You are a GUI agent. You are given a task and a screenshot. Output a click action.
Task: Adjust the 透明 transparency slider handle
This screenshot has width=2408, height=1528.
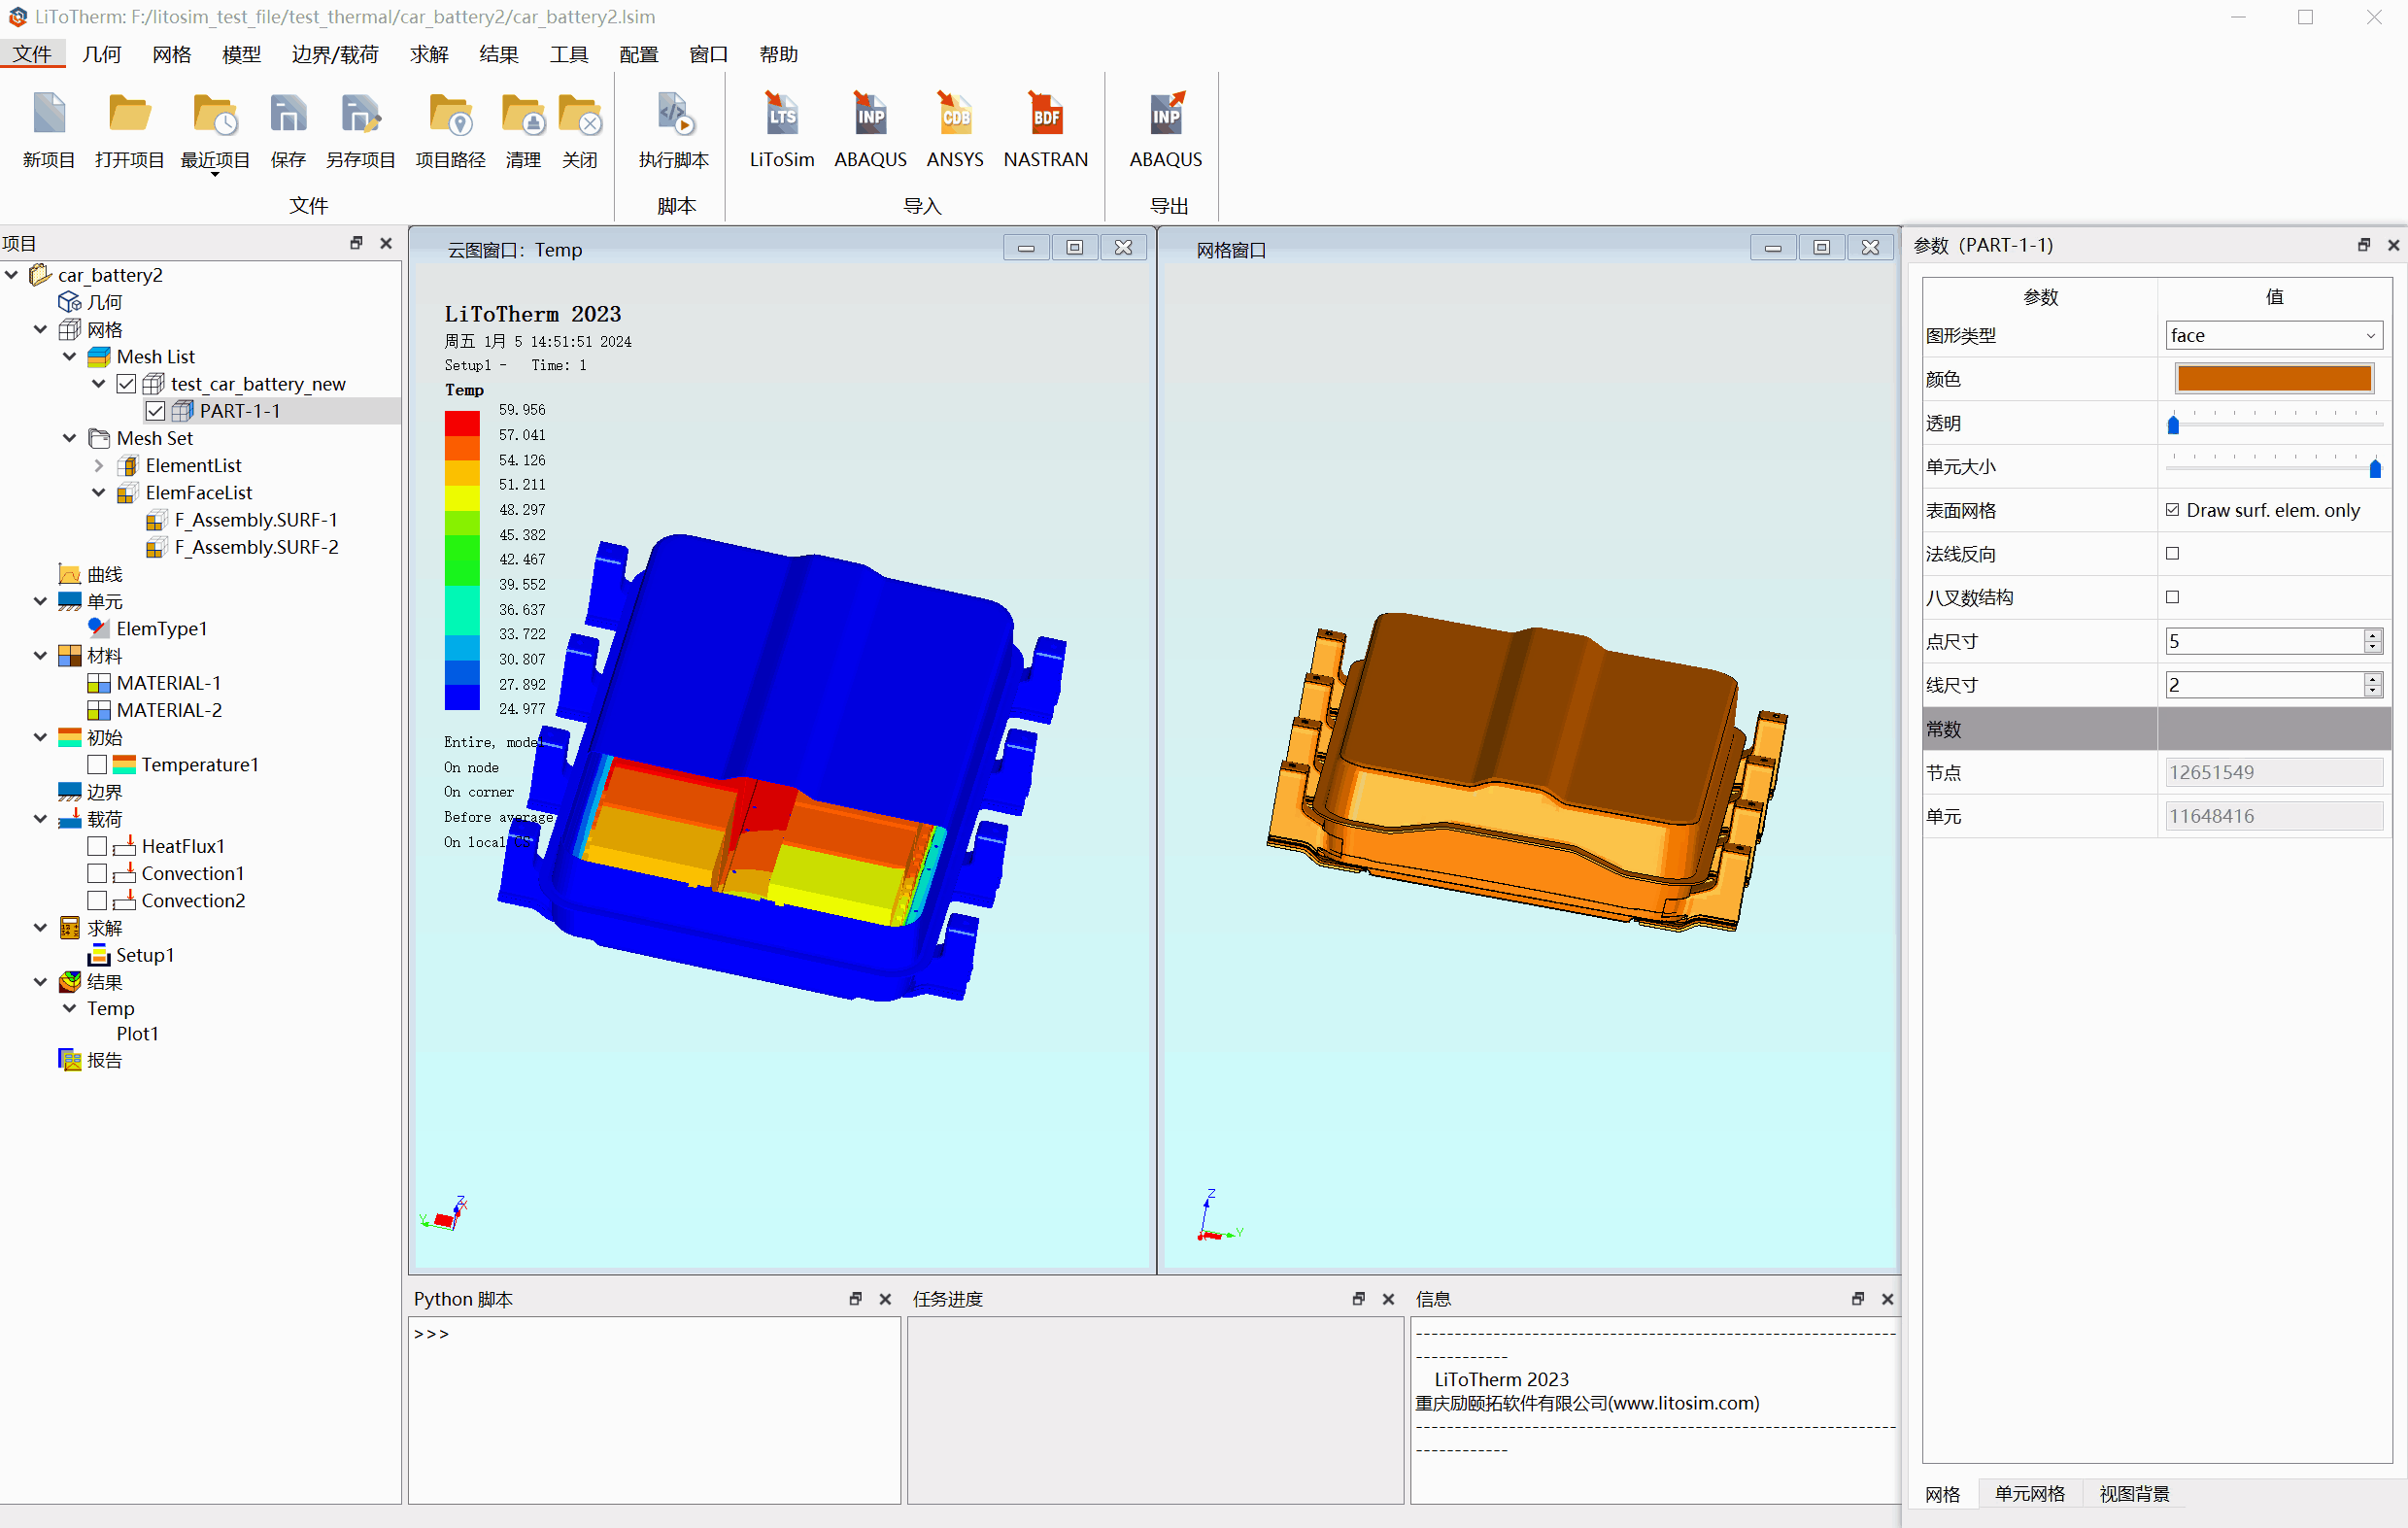(2173, 424)
